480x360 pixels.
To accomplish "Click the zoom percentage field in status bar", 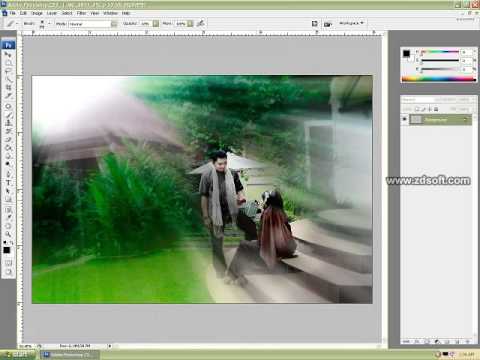I will pos(27,346).
